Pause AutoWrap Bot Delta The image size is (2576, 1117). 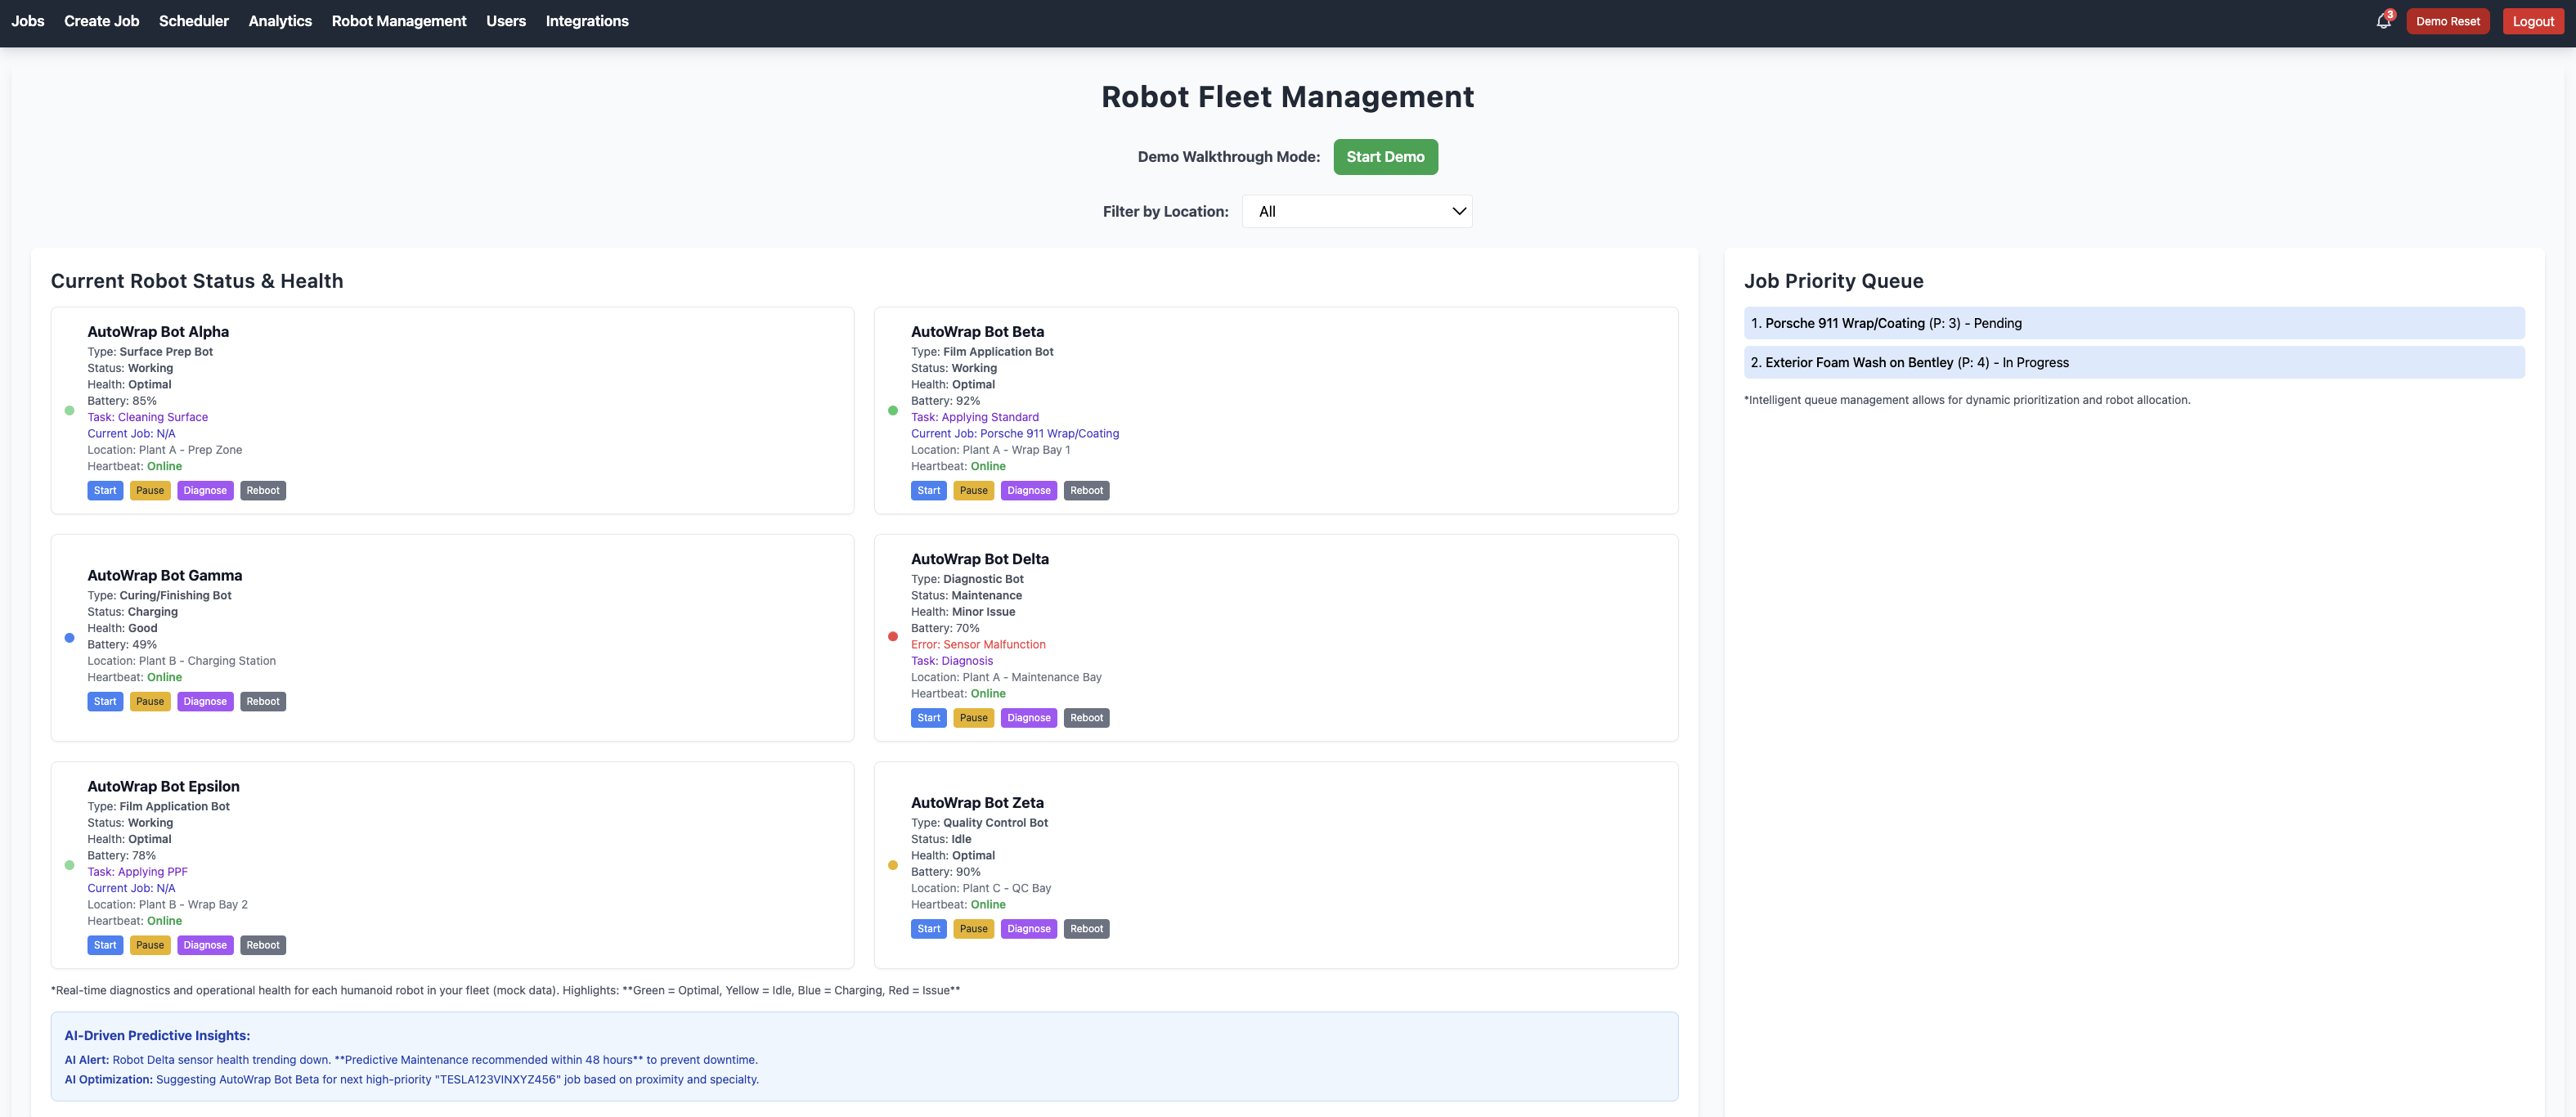974,718
